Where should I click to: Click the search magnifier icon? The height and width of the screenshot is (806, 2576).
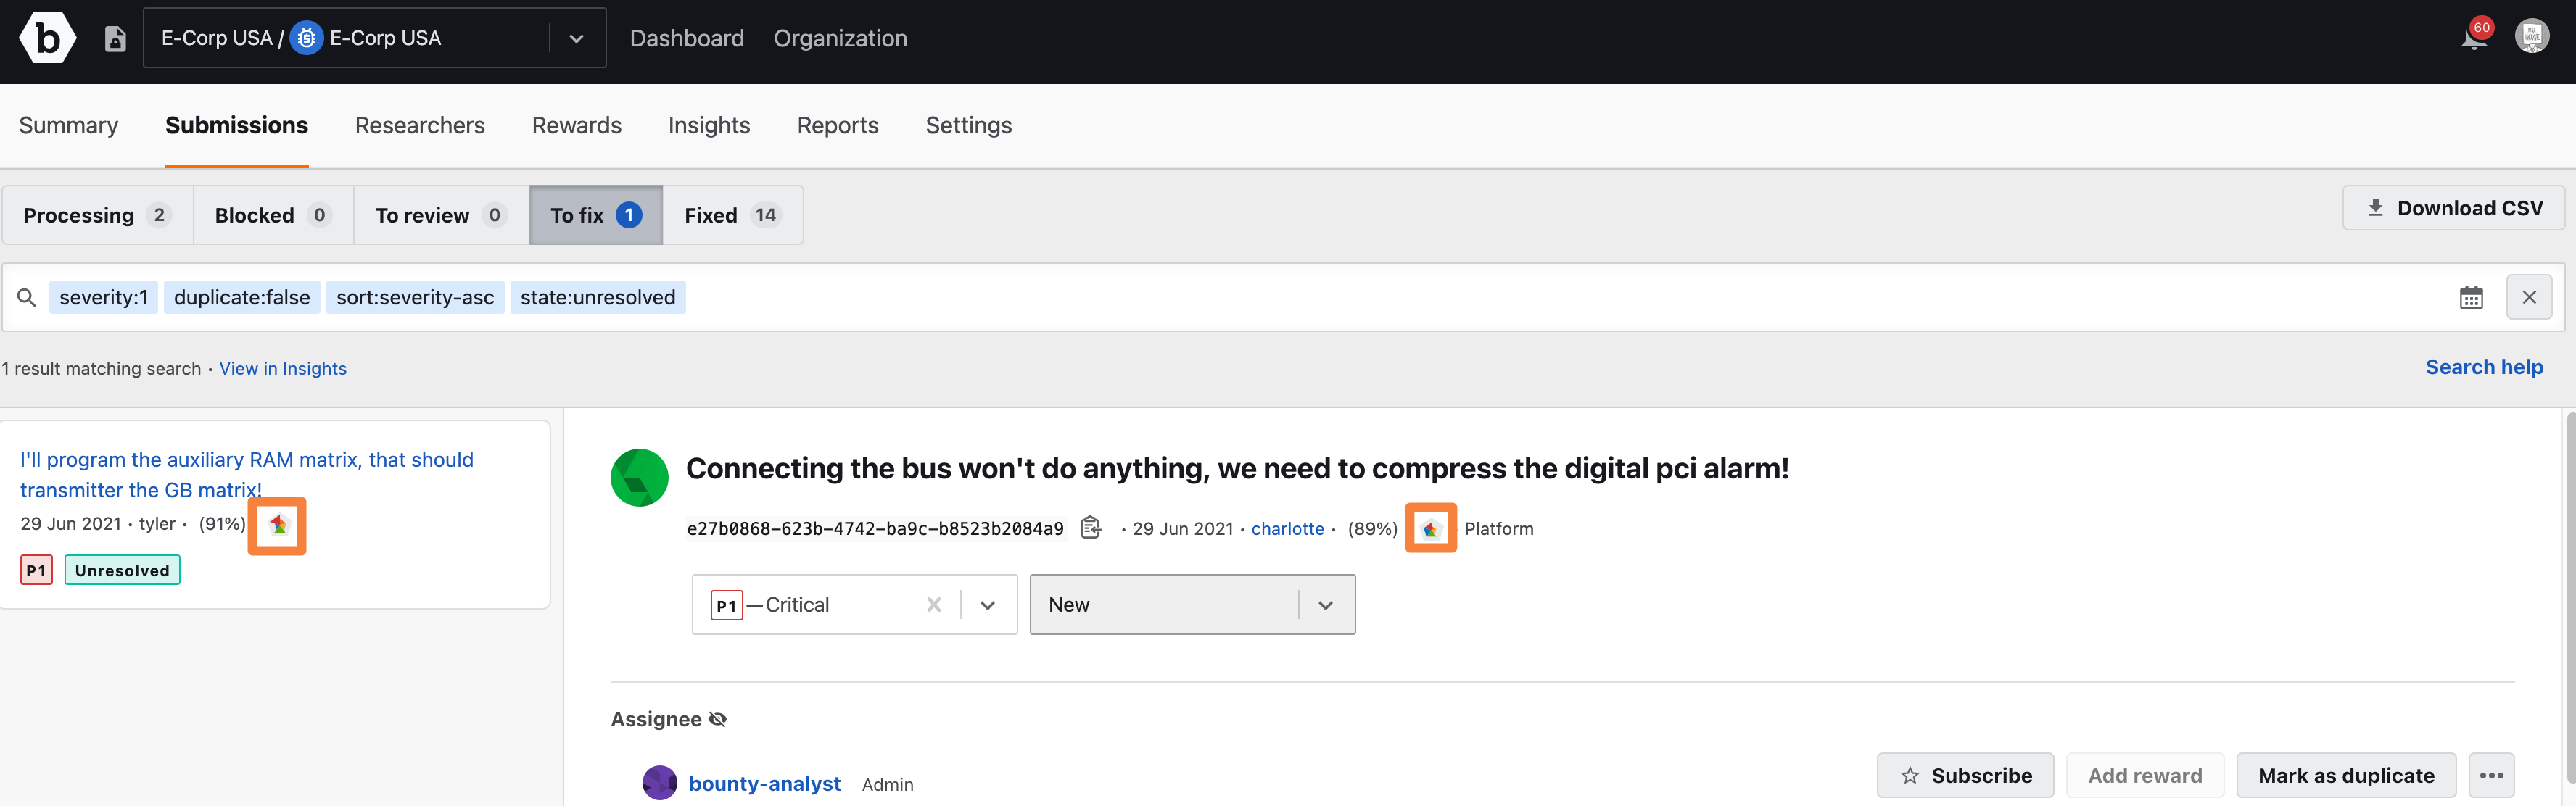pyautogui.click(x=27, y=298)
